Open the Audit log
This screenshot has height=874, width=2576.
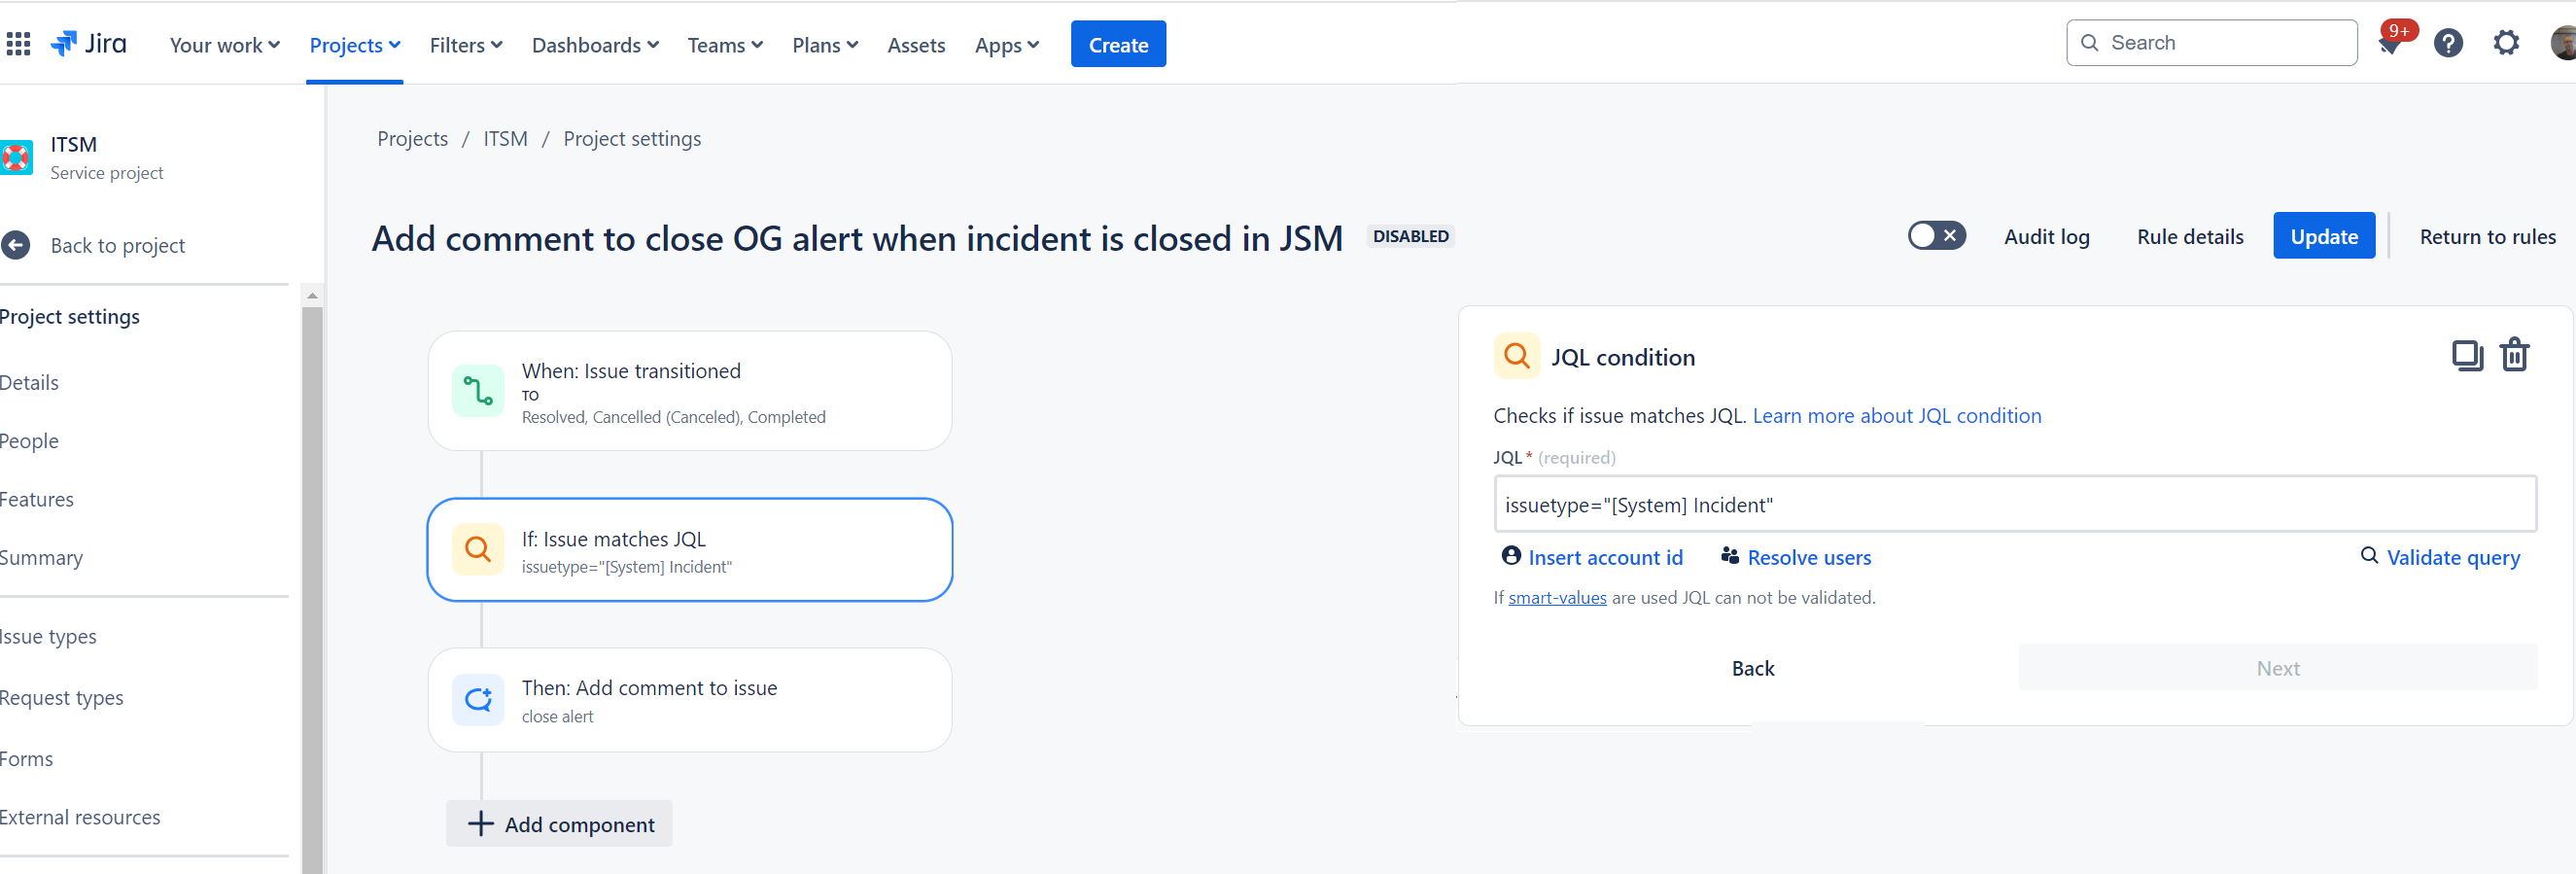[x=2046, y=236]
